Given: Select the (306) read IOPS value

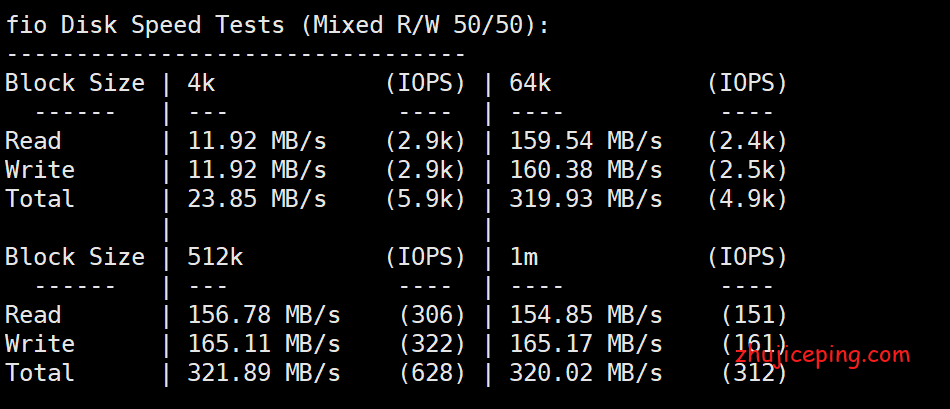Looking at the screenshot, I should (x=433, y=315).
